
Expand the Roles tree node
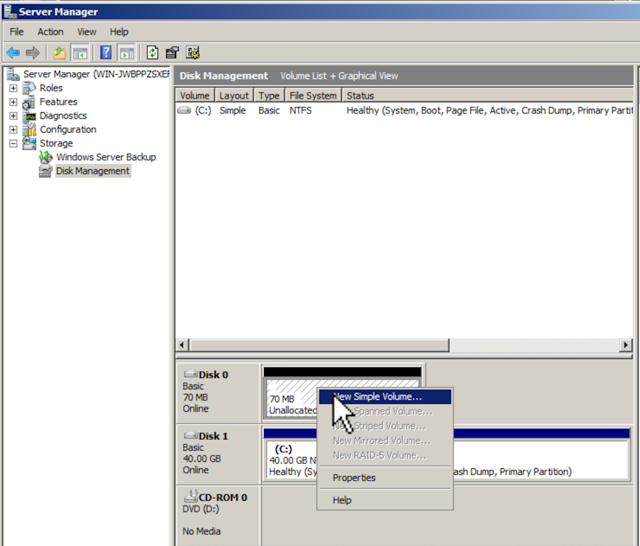click(13, 88)
